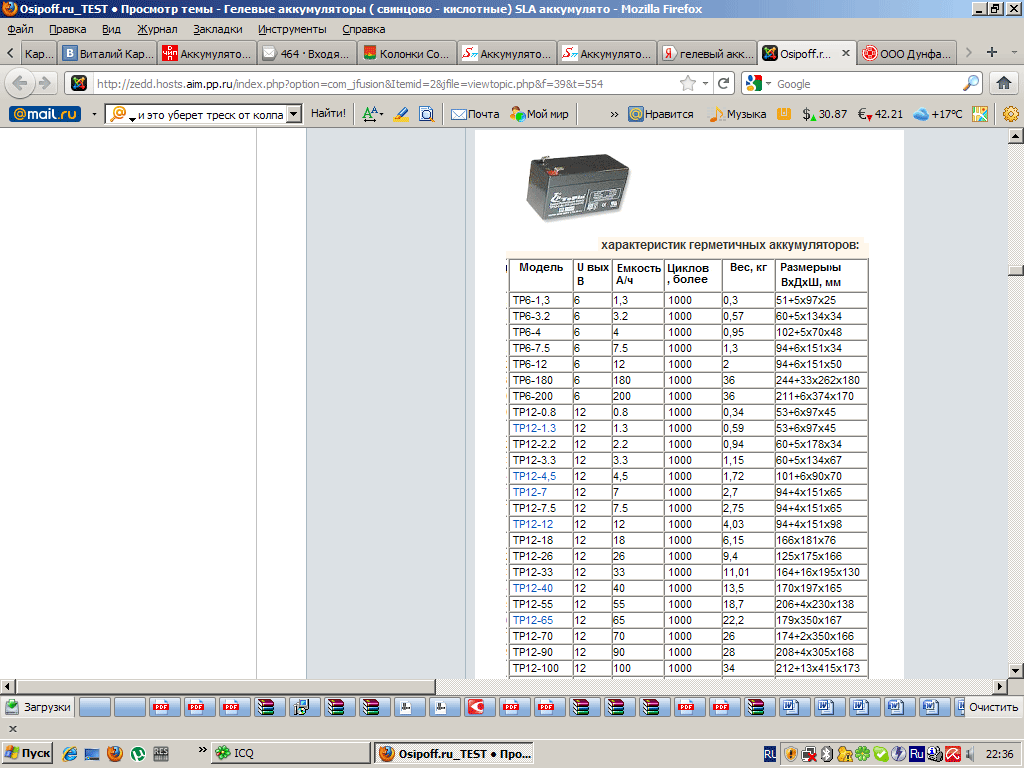Click Очистить to clear downloads
This screenshot has height=768, width=1024.
click(993, 707)
